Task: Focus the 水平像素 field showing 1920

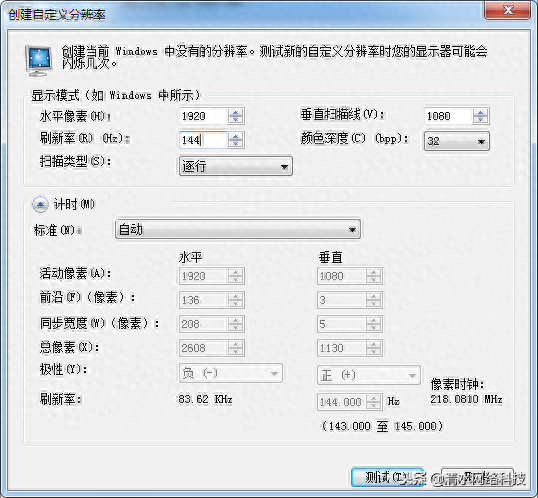Action: 203,116
